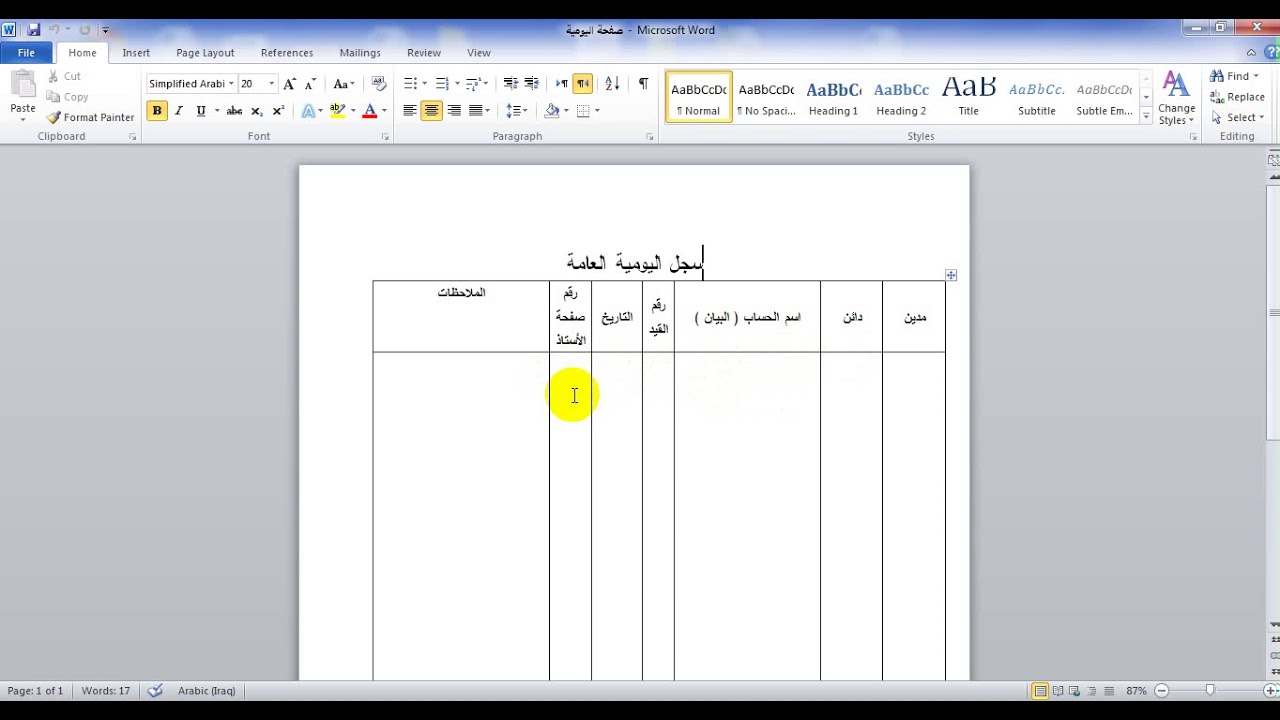Toggle Bold formatting
This screenshot has width=1280, height=720.
pos(157,111)
